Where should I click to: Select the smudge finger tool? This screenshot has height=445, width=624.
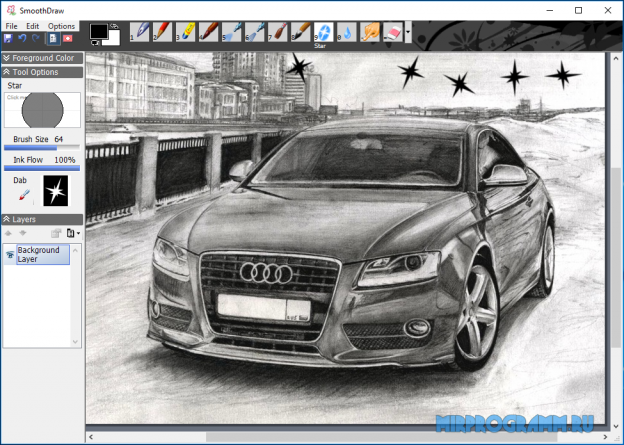[370, 32]
